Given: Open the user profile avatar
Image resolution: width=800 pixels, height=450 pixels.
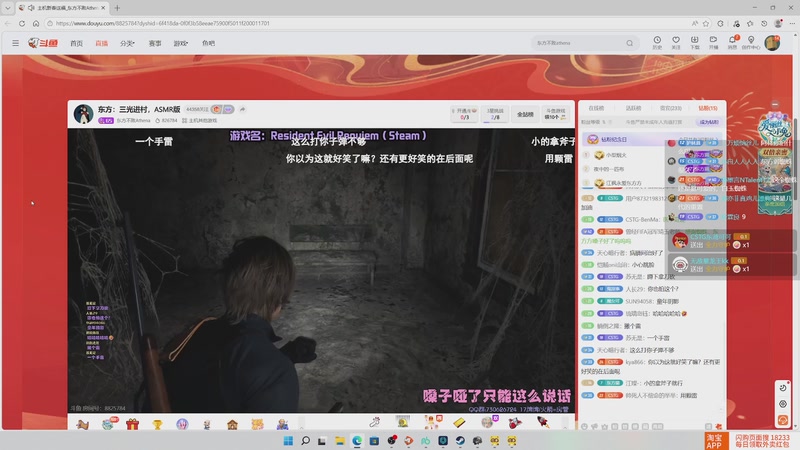Looking at the screenshot, I should [x=772, y=43].
